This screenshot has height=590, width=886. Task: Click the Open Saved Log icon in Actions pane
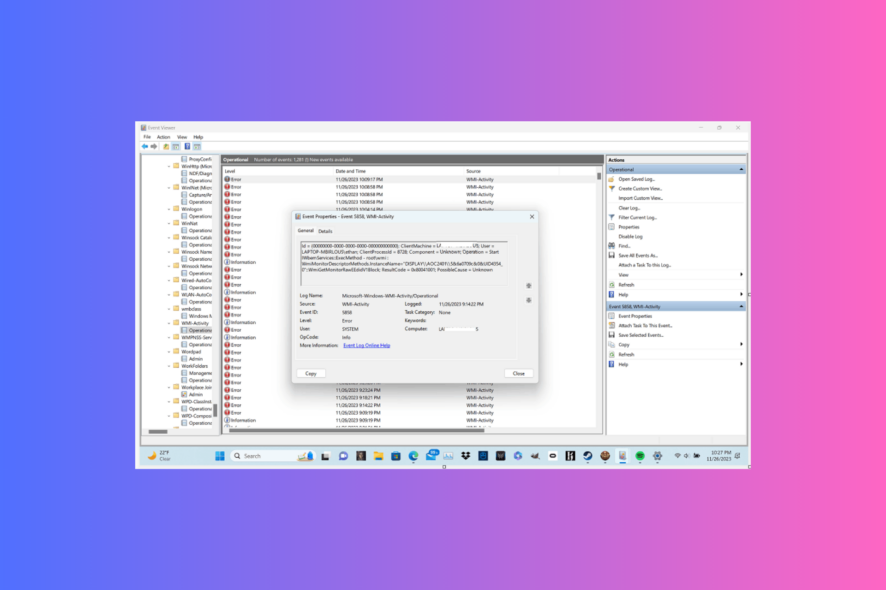(610, 180)
